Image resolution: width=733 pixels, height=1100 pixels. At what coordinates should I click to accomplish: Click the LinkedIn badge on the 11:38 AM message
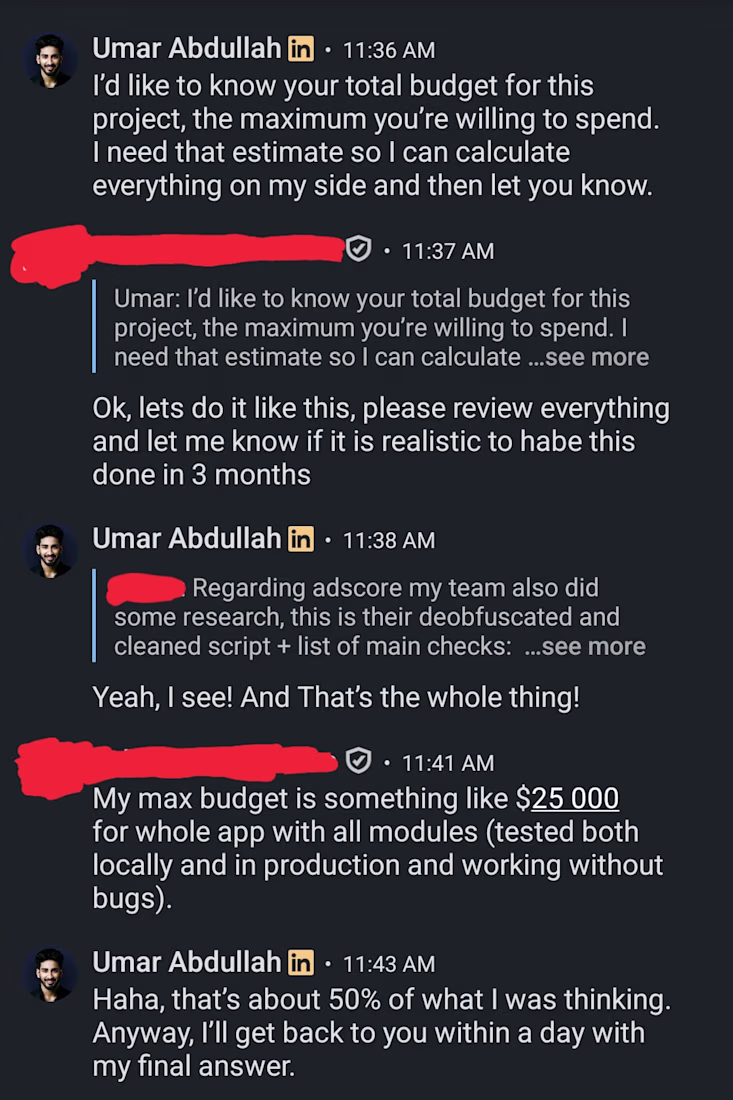(x=300, y=539)
